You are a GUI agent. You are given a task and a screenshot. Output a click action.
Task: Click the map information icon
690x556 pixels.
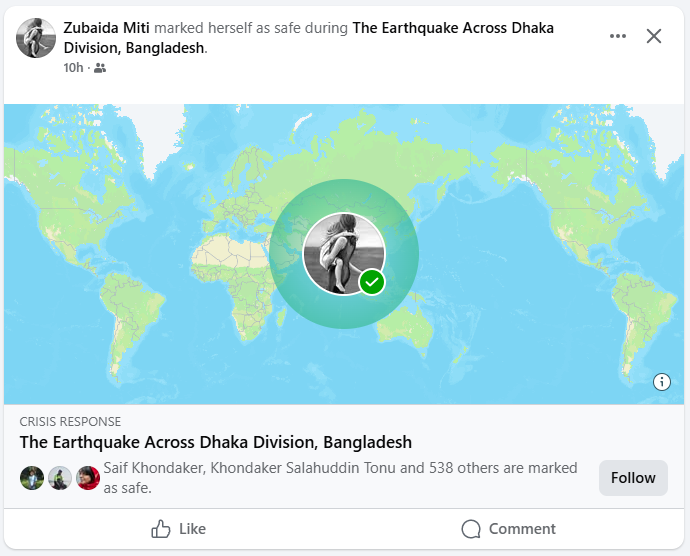click(x=662, y=381)
